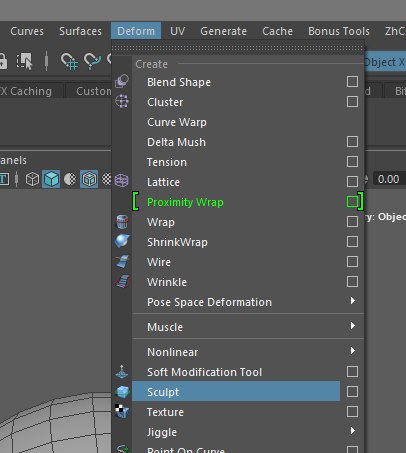Open the Generate menu
The height and width of the screenshot is (453, 406).
coord(223,31)
